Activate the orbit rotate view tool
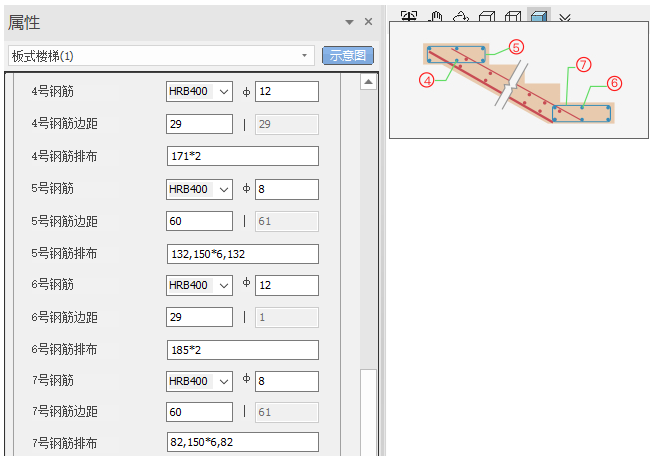Image resolution: width=661 pixels, height=457 pixels. click(x=460, y=17)
